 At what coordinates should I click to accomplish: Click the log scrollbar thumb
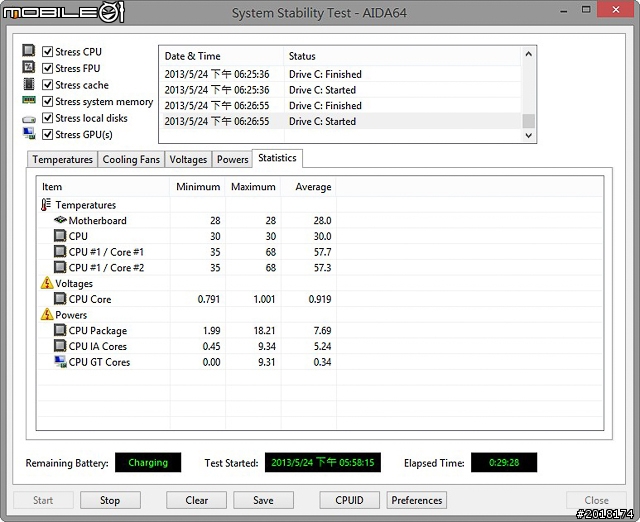point(529,121)
